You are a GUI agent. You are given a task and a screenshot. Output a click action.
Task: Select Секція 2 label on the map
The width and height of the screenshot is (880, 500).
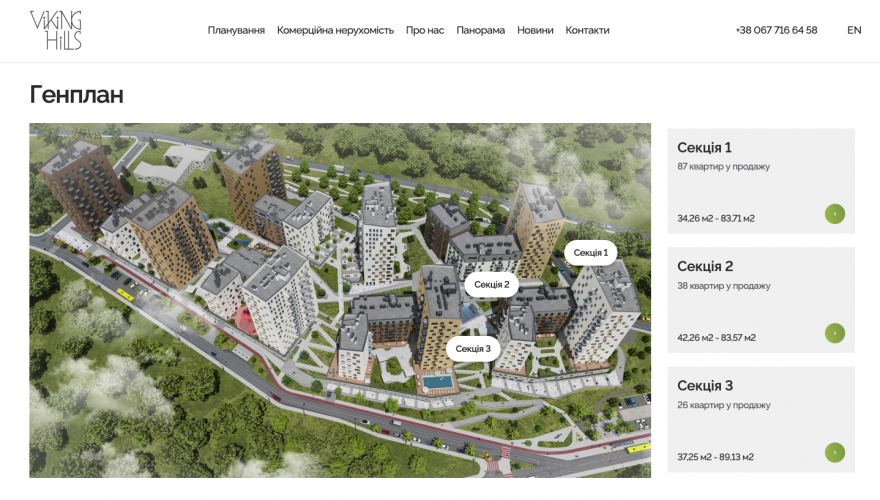(x=492, y=285)
